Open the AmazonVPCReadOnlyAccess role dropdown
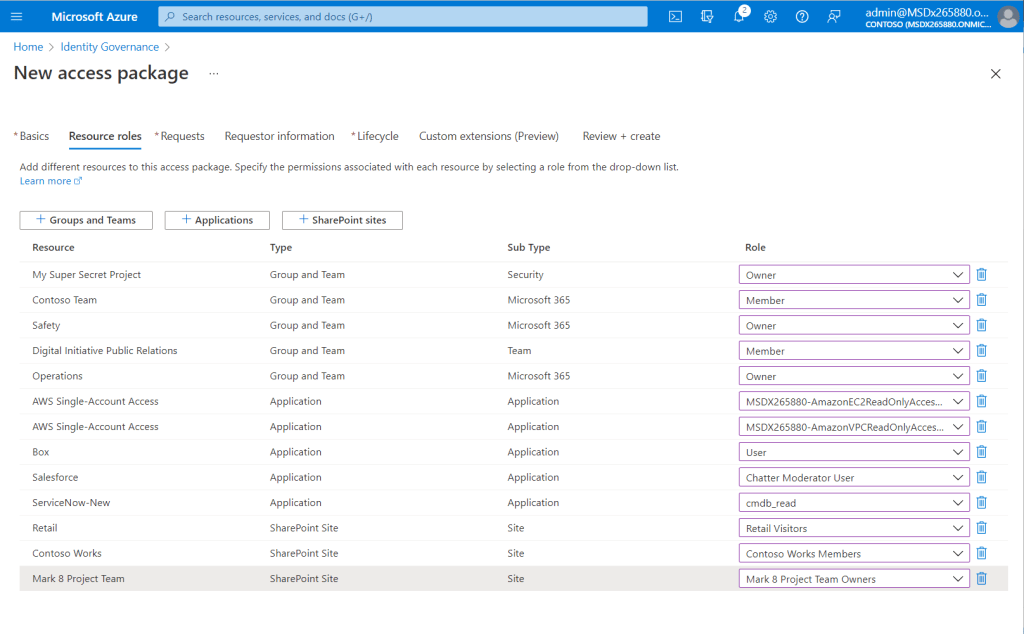Screen dimensions: 1024x634 coord(854,427)
